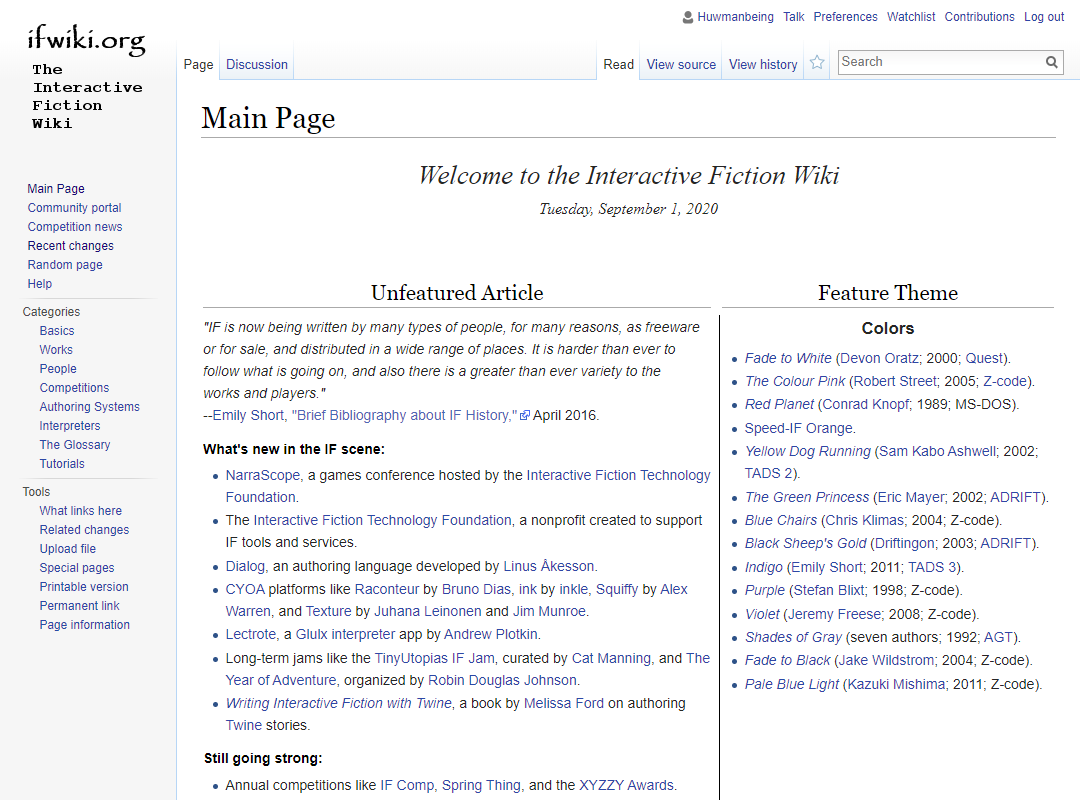Open the Basics category
Screen dimensions: 1080x800
[56, 331]
